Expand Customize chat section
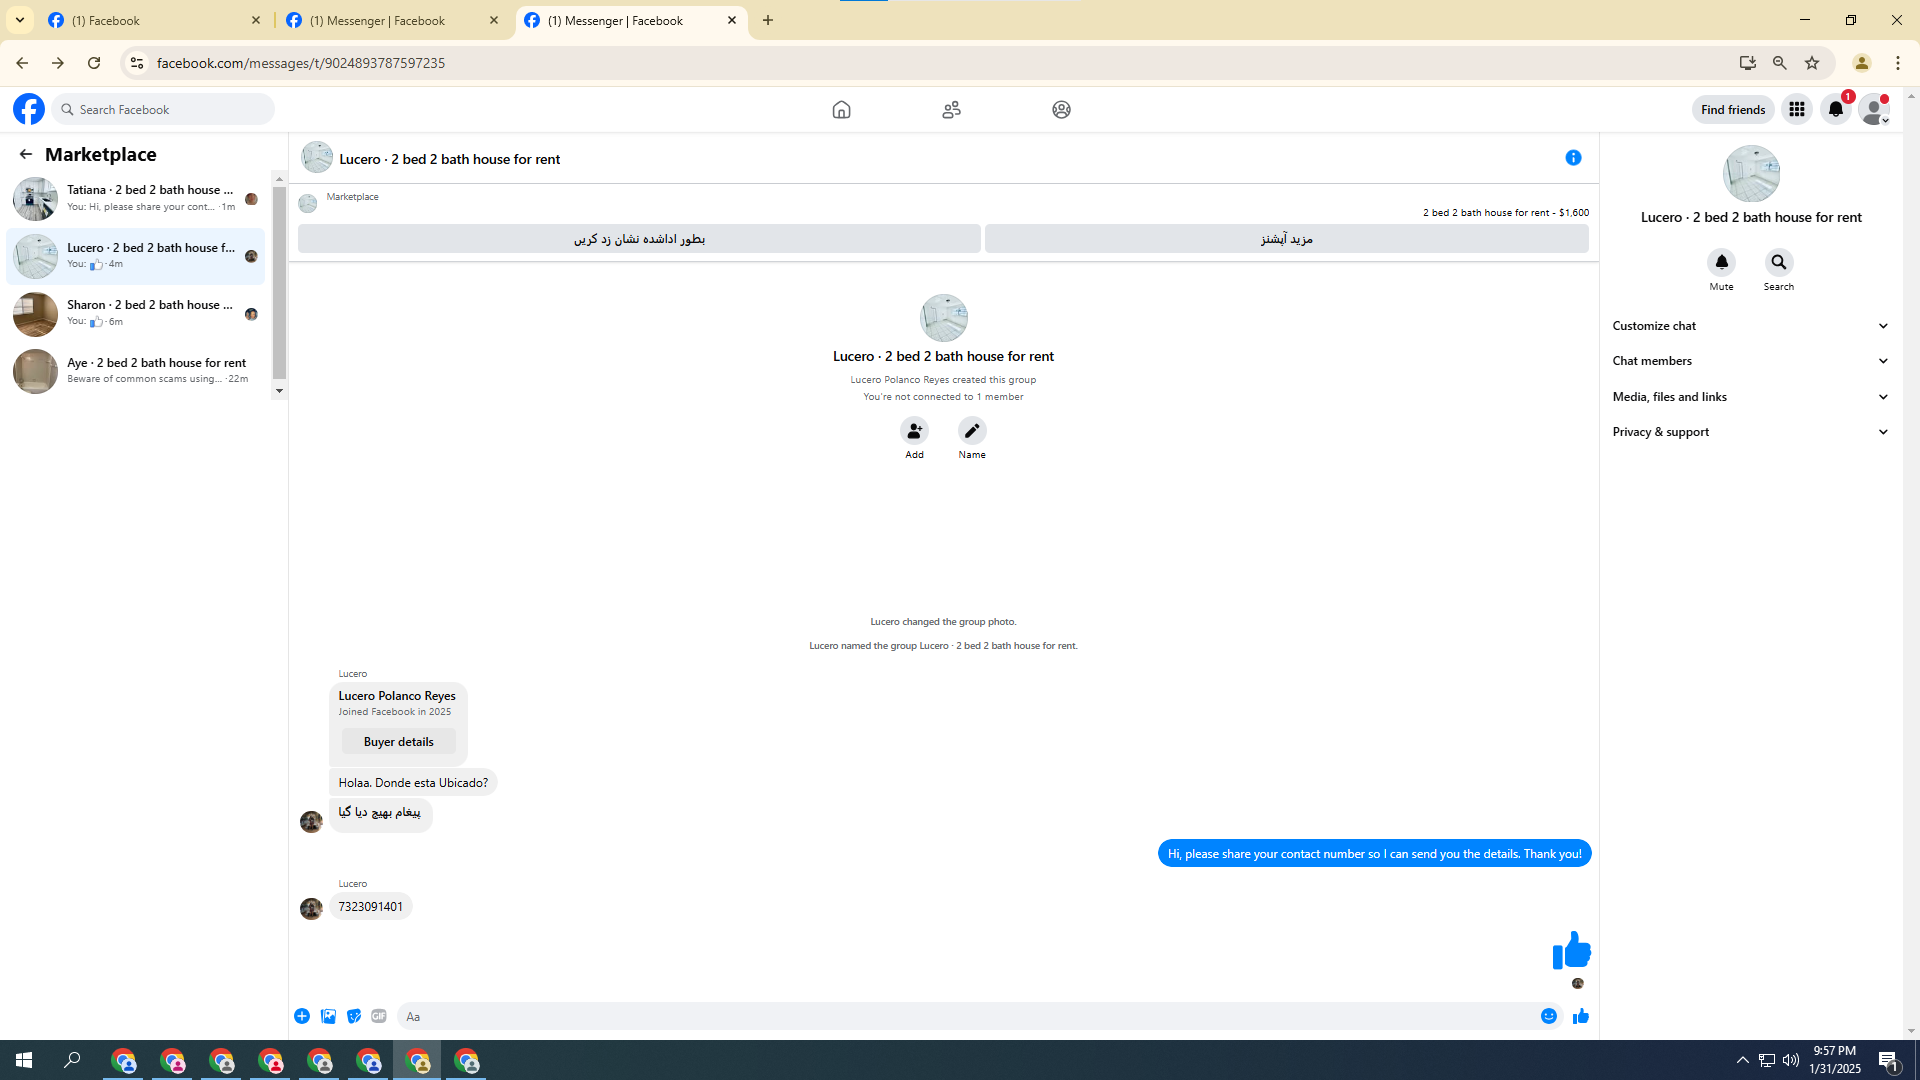1920x1080 pixels. 1751,326
